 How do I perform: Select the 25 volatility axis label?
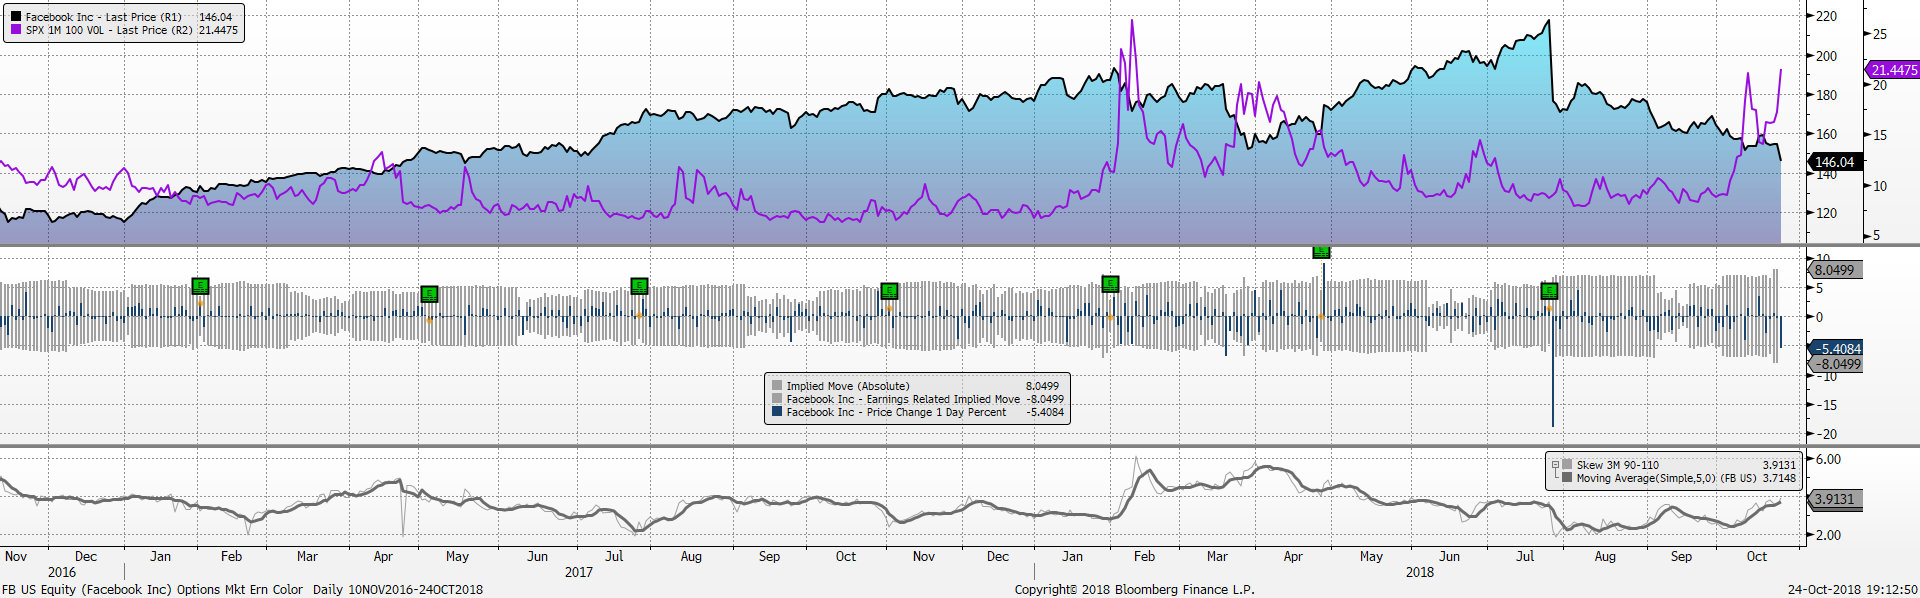[1880, 34]
